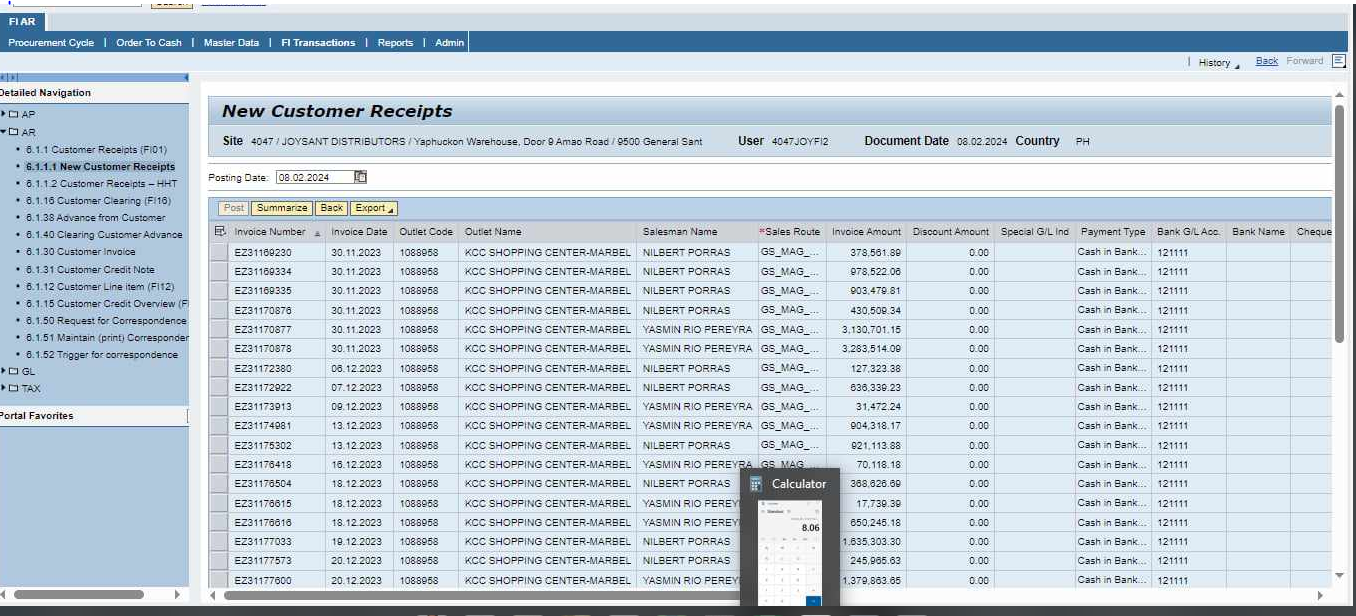The width and height of the screenshot is (1356, 616).
Task: Click the Back navigation link near History
Action: tap(1267, 61)
